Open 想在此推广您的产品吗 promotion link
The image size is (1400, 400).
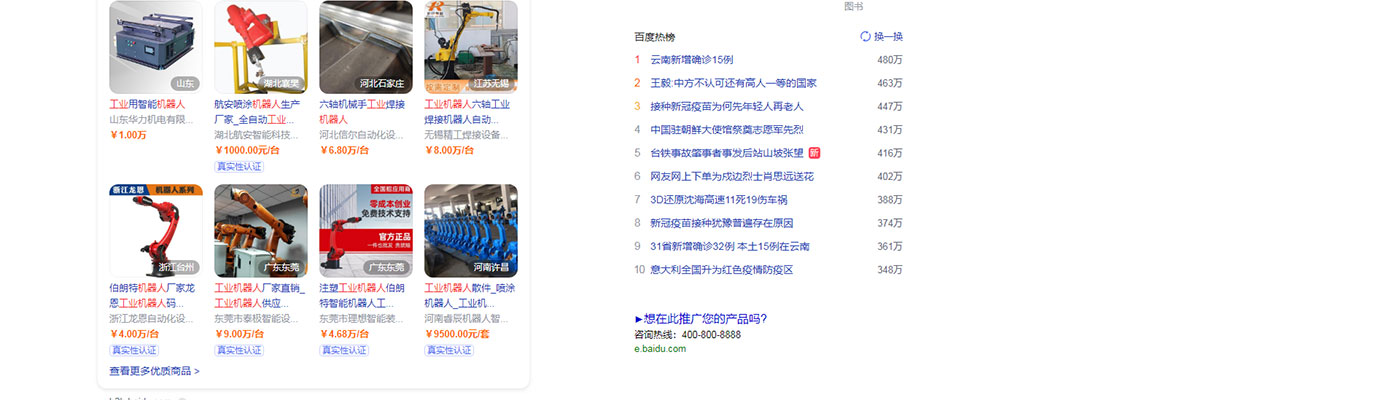701,319
